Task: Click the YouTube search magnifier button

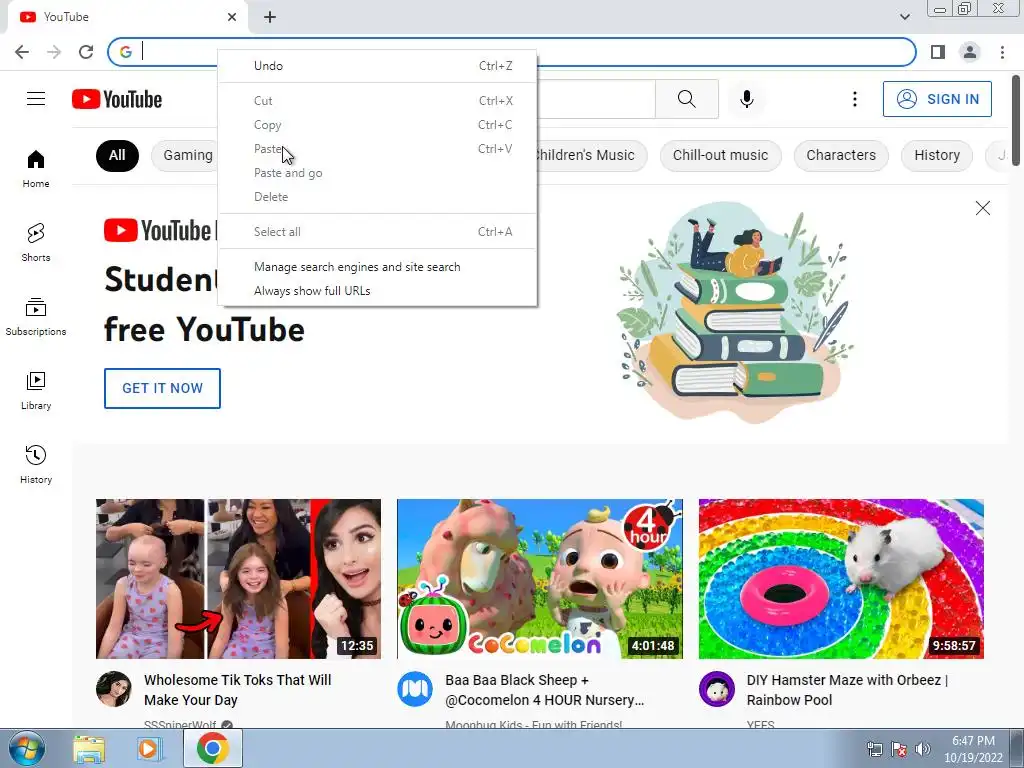Action: [x=686, y=99]
